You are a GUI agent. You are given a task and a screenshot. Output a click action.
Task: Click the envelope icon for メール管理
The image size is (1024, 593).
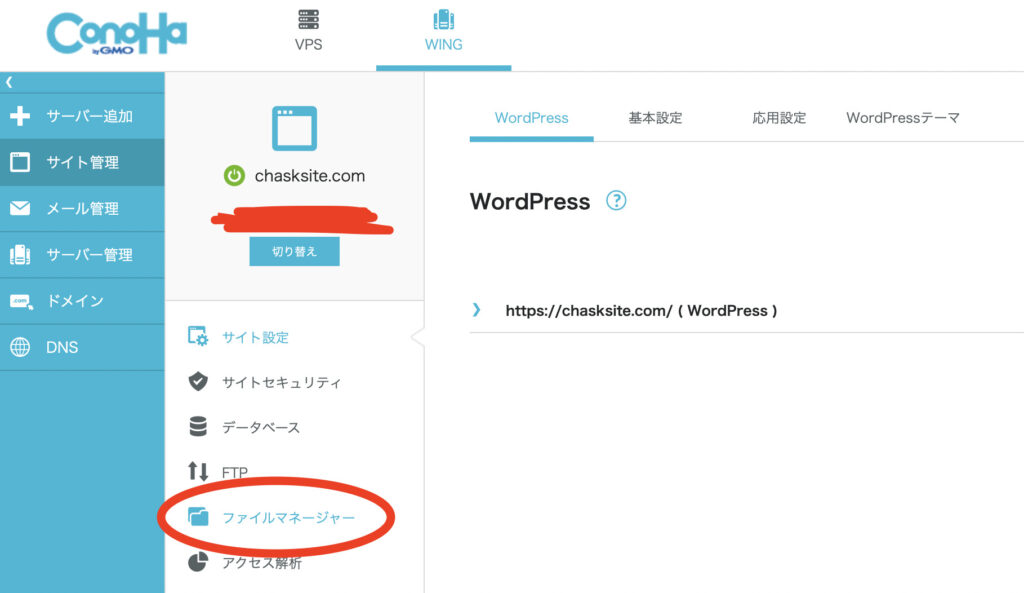click(x=20, y=208)
